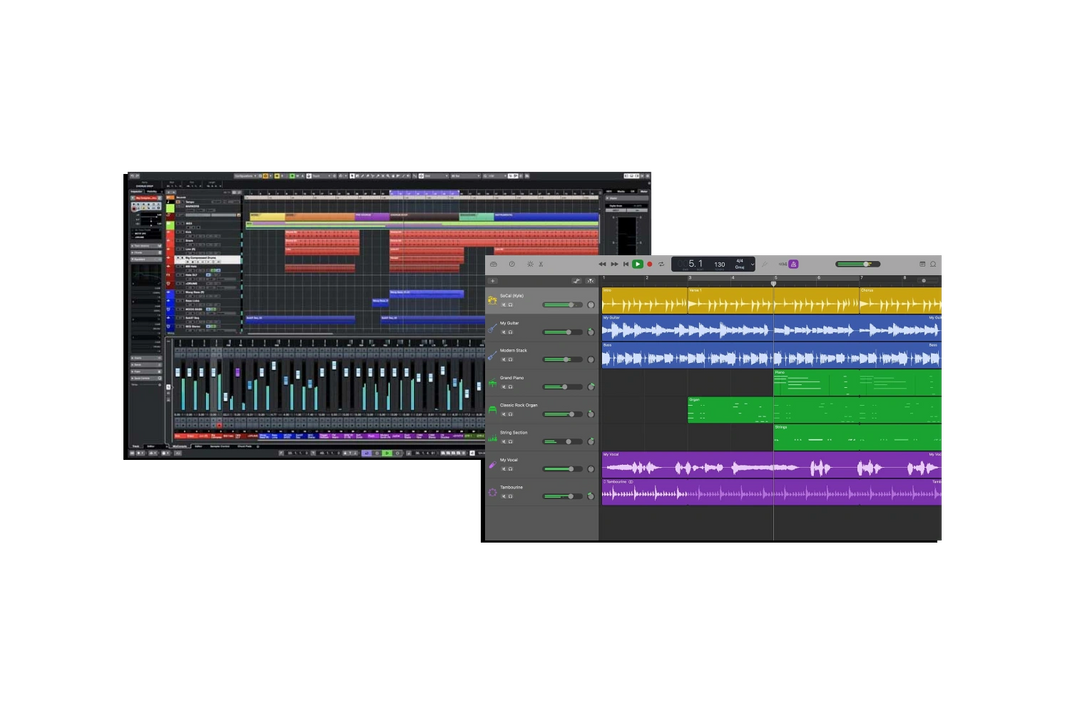The image size is (1070, 713).
Task: Click the playhead marker at bar 5 in the ruler
Action: point(773,281)
